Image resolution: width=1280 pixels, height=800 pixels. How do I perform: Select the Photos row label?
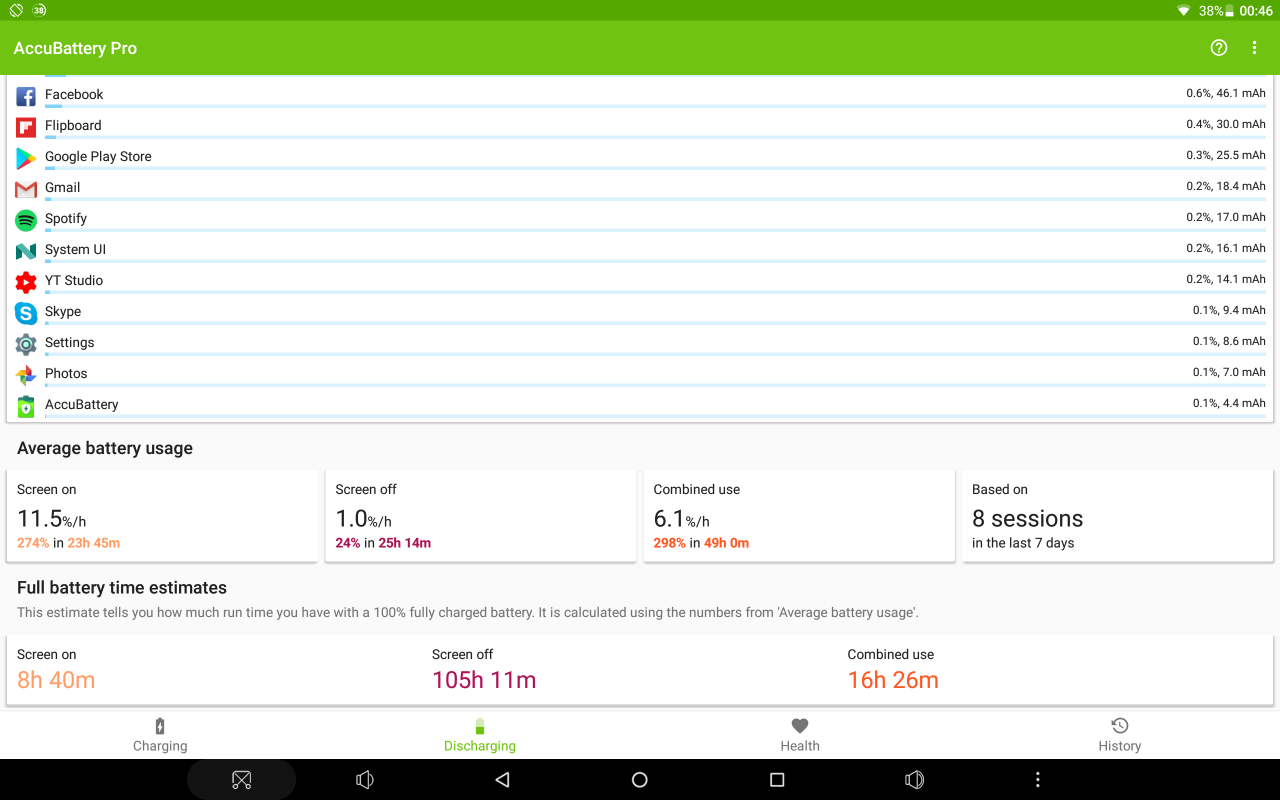coord(66,373)
